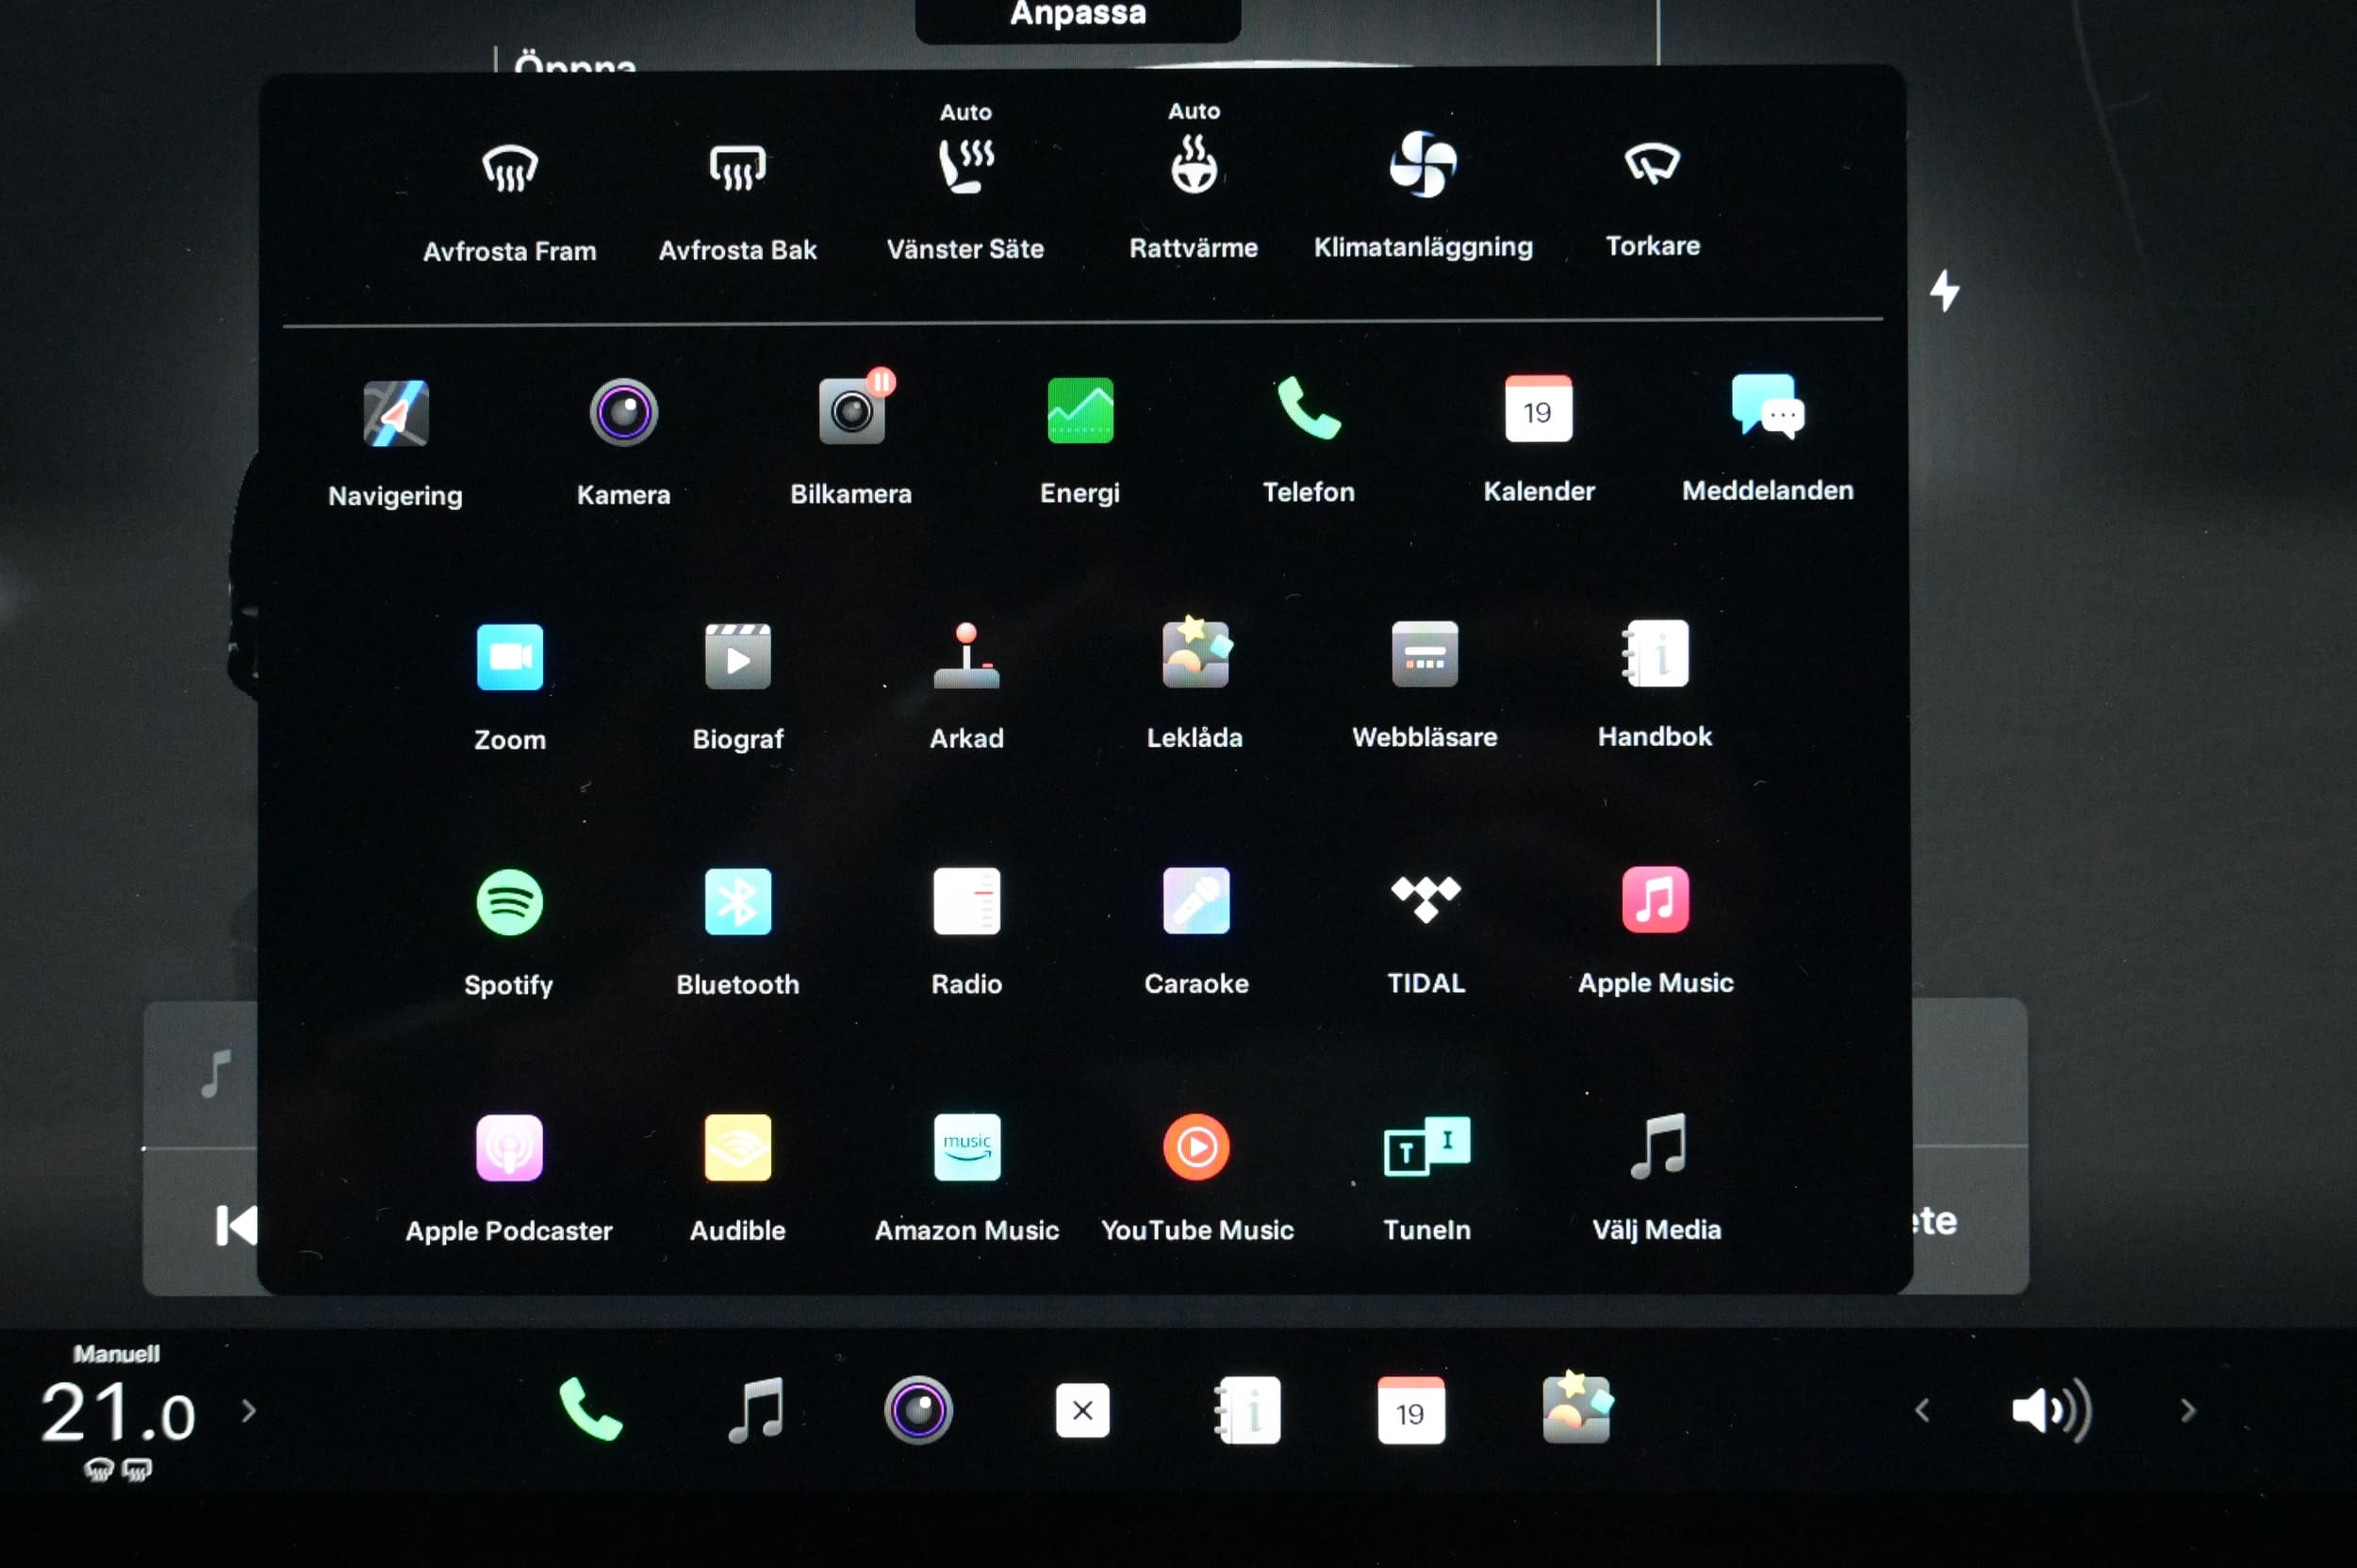Toggle Avfrosta Bak rear defrost

738,167
